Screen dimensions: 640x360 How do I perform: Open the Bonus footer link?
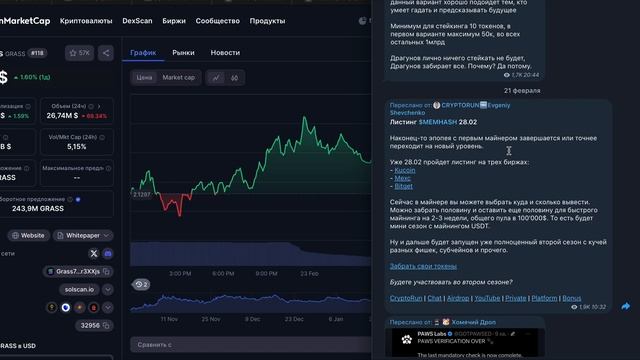coord(571,298)
